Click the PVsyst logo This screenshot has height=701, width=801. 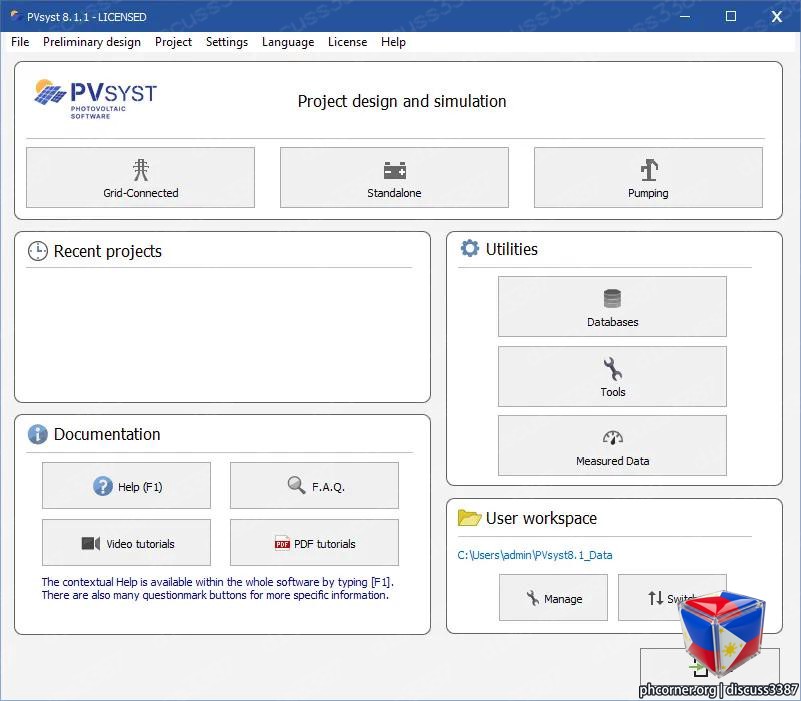[96, 99]
